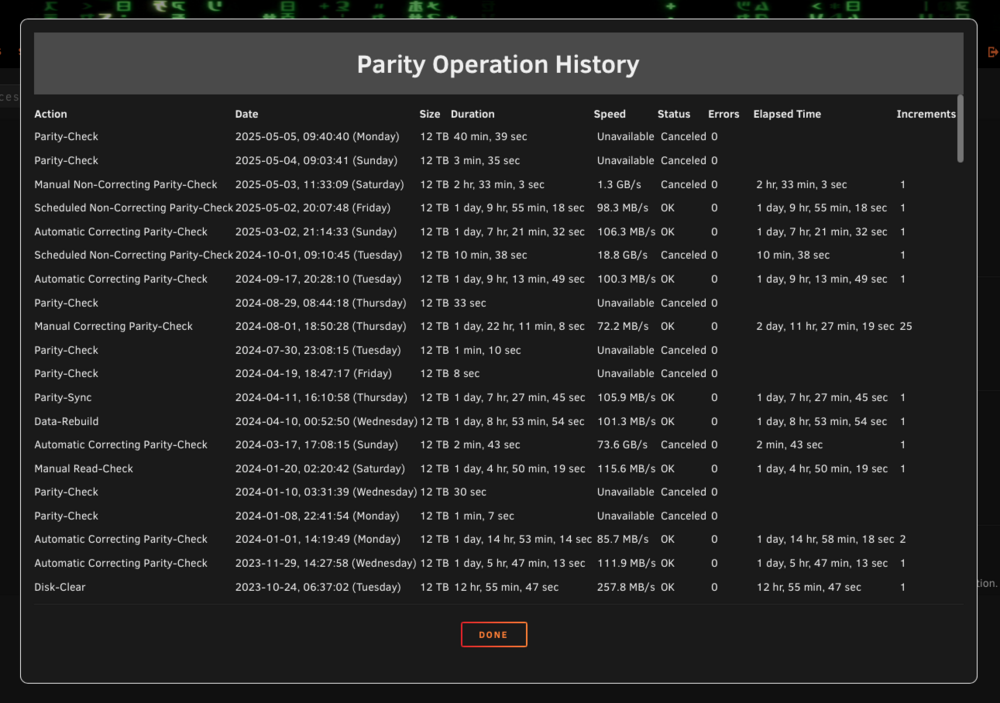Click the speed value 101.3 MB/s

pyautogui.click(x=626, y=422)
